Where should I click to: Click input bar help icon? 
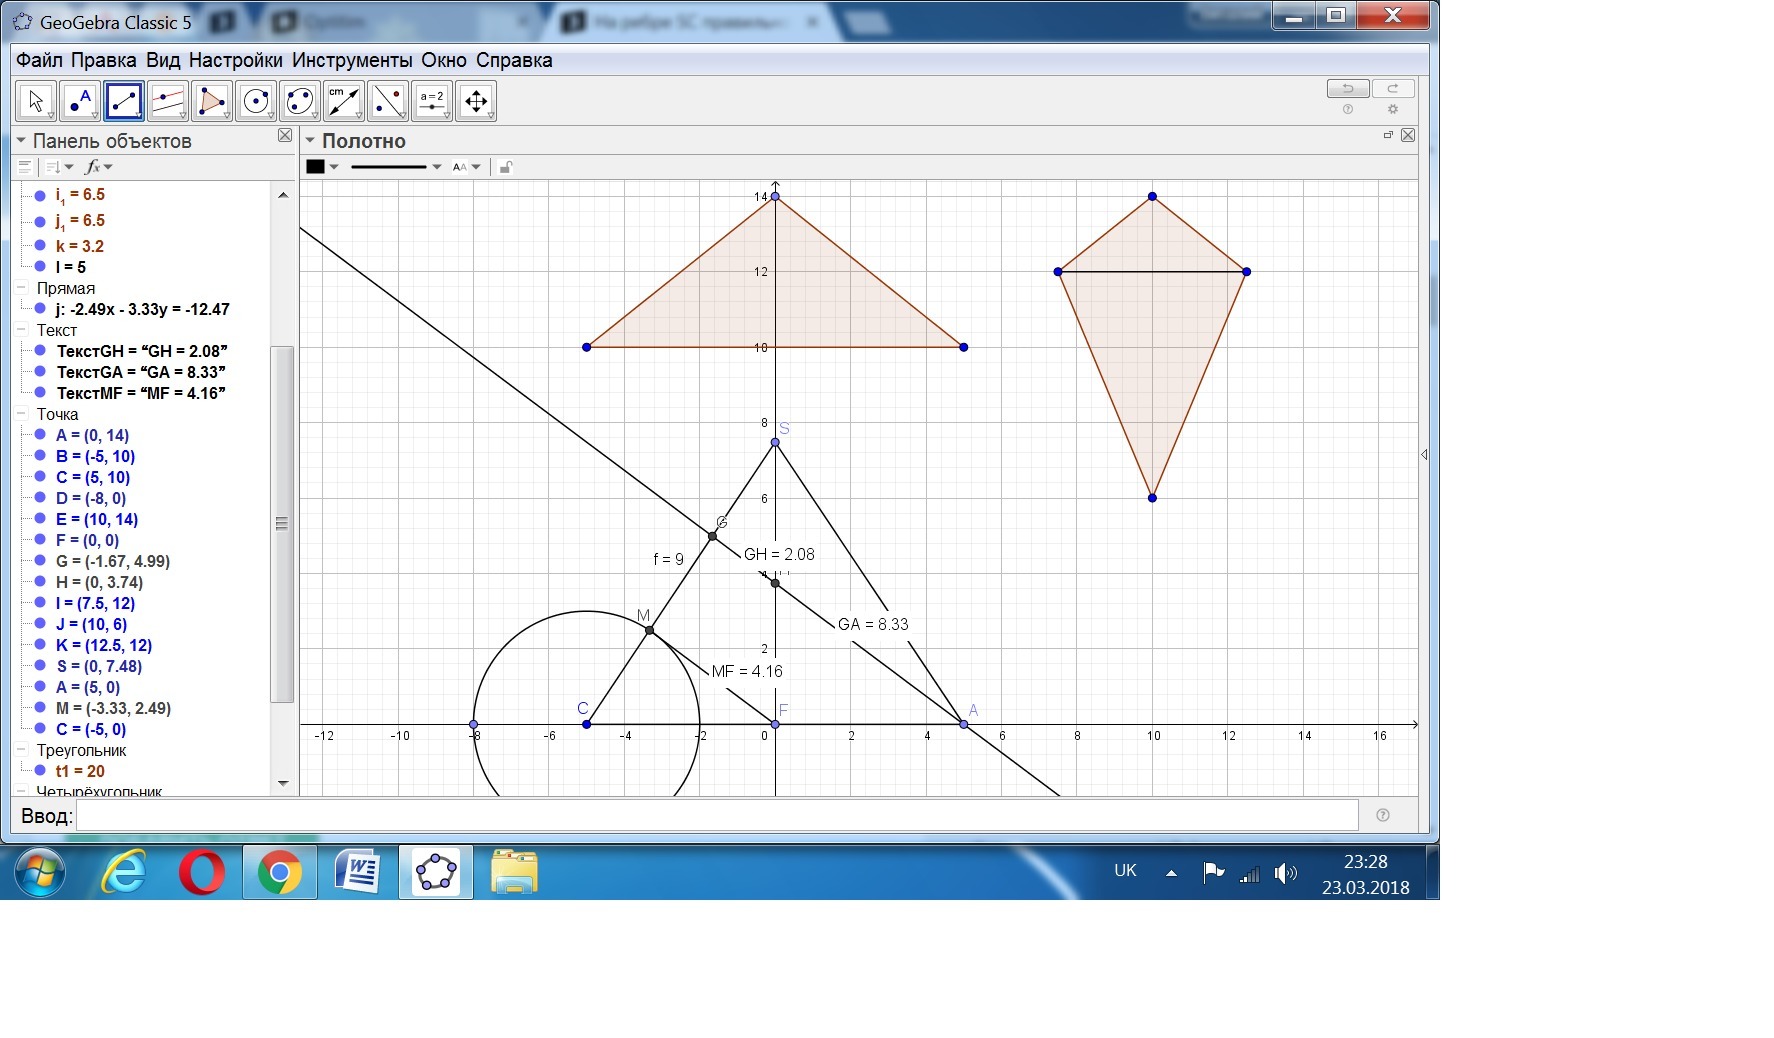(x=1383, y=815)
